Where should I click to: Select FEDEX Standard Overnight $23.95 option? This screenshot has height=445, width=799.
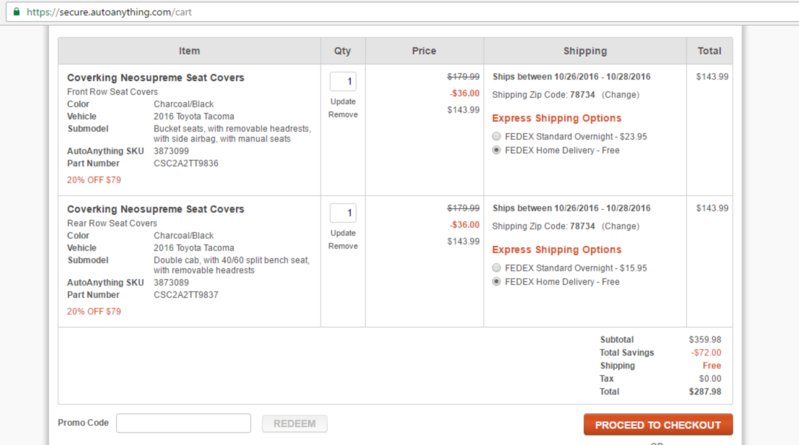pos(496,136)
